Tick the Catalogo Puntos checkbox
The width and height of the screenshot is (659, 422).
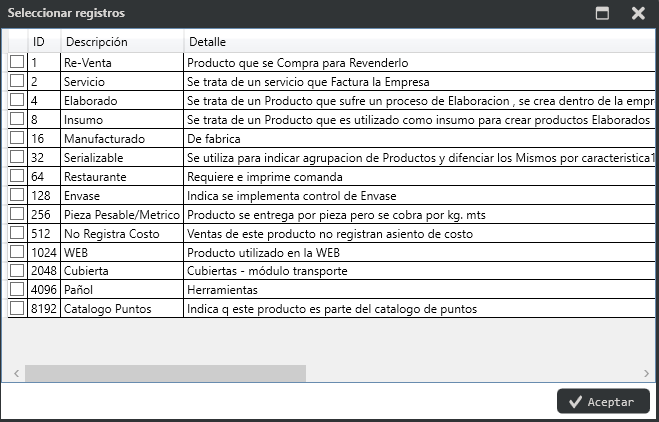pyautogui.click(x=17, y=308)
